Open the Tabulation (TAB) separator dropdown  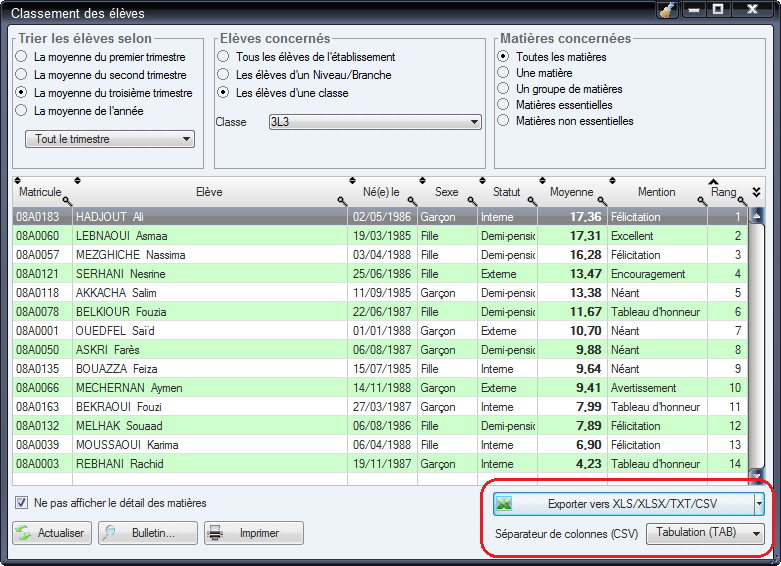tap(705, 533)
